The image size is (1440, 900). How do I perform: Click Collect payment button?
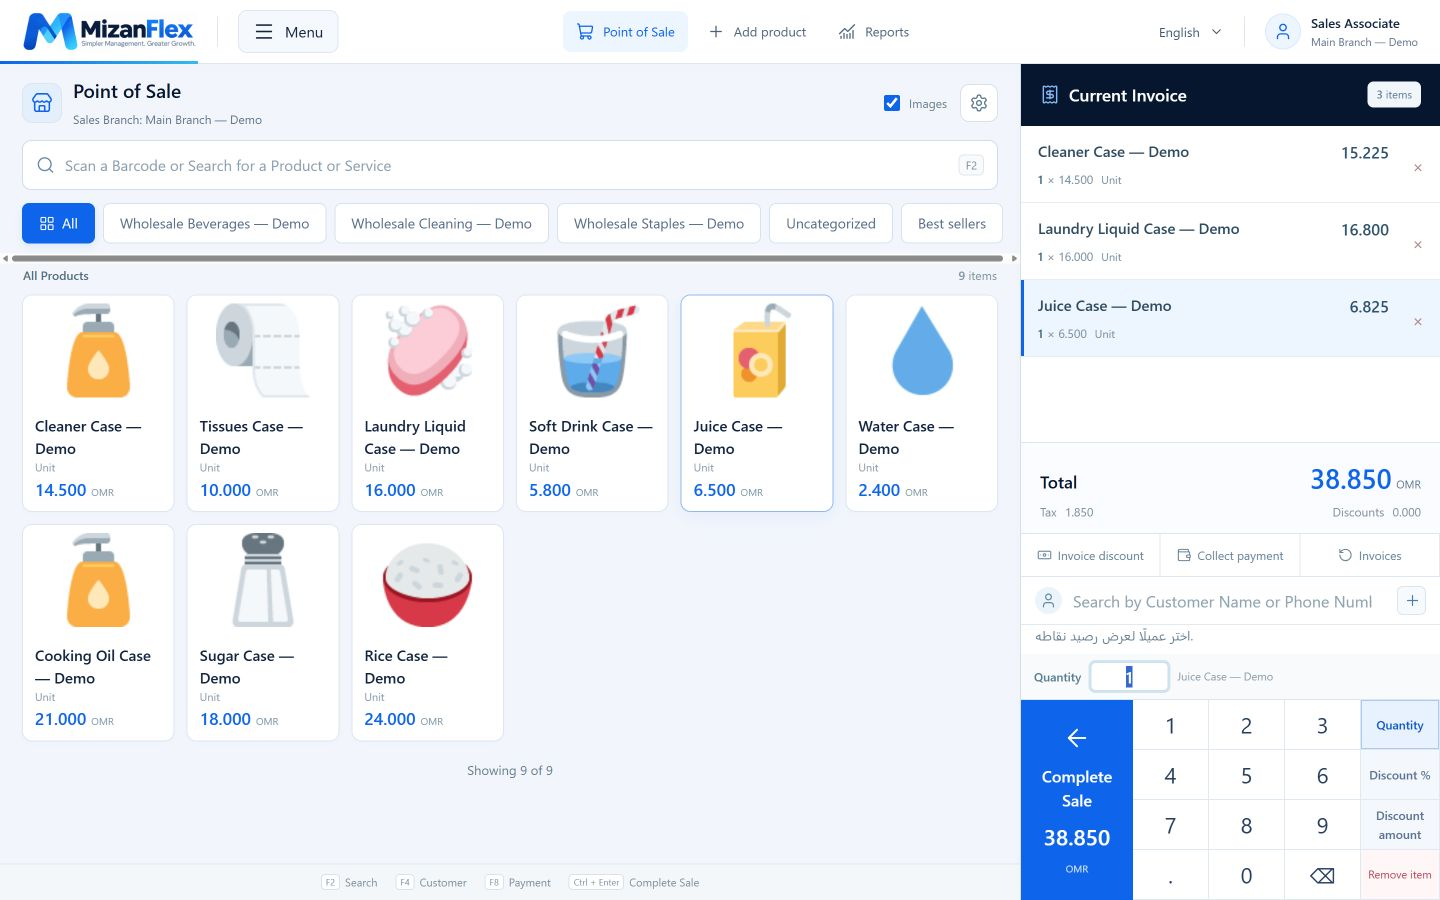pos(1230,555)
